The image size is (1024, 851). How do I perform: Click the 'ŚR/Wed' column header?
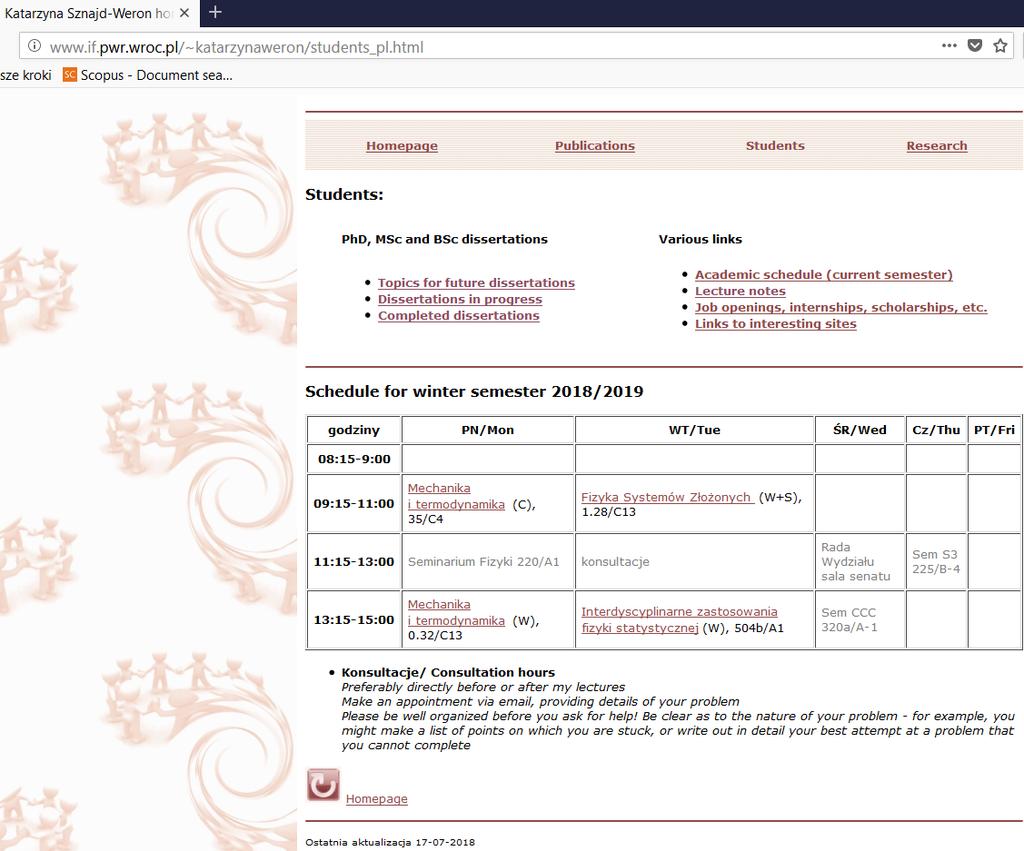click(859, 430)
